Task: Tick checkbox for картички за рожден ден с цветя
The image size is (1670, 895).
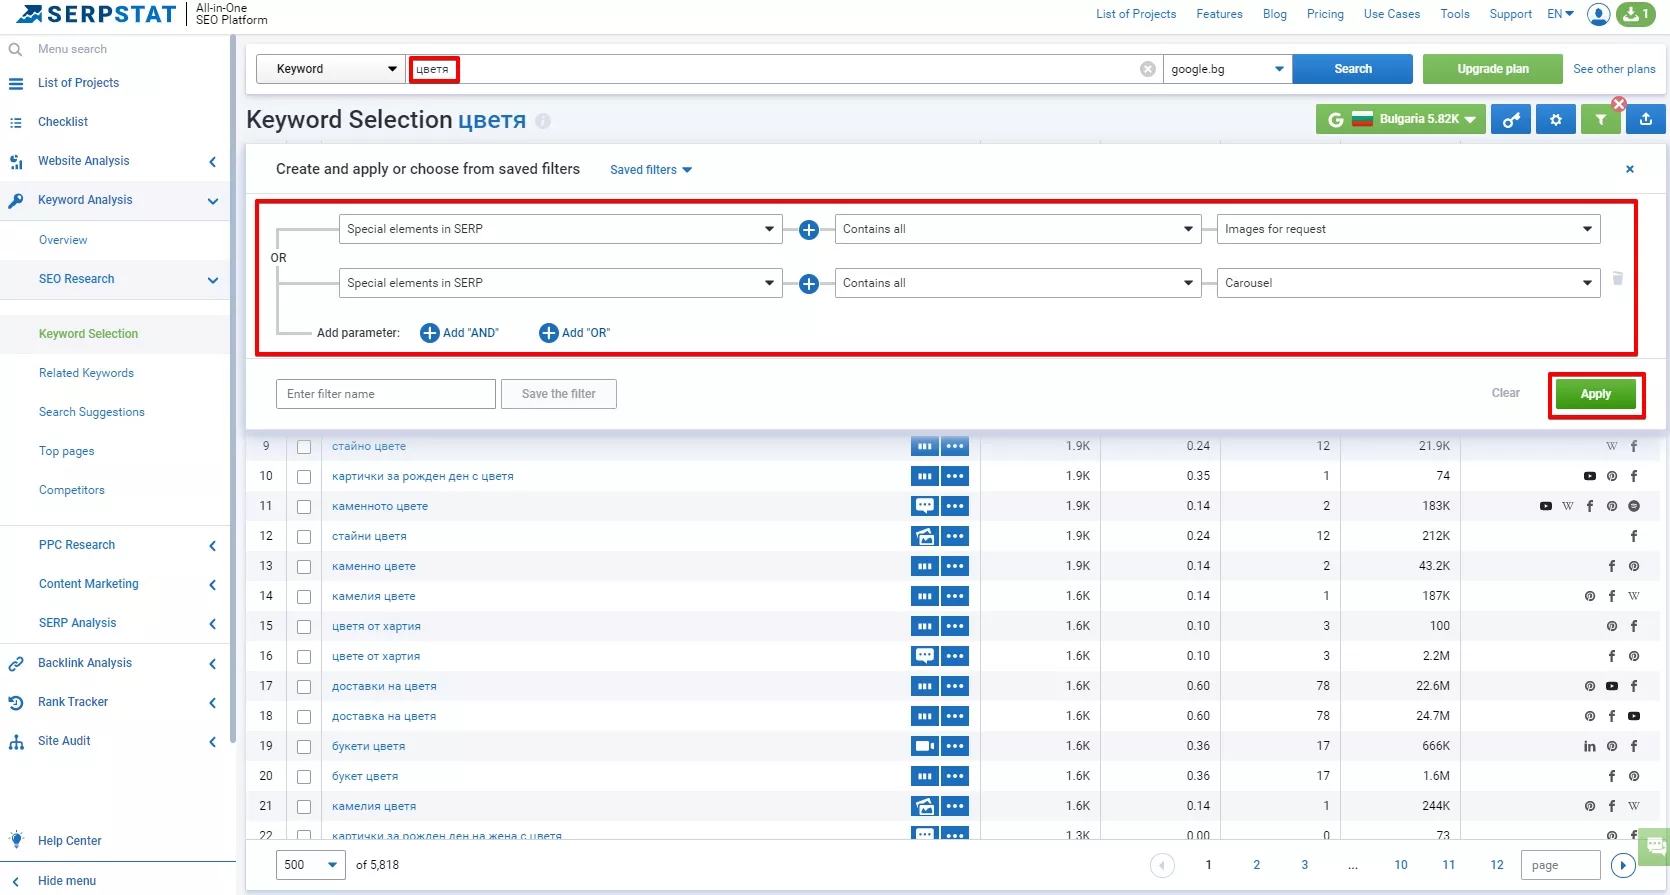Action: tap(304, 477)
